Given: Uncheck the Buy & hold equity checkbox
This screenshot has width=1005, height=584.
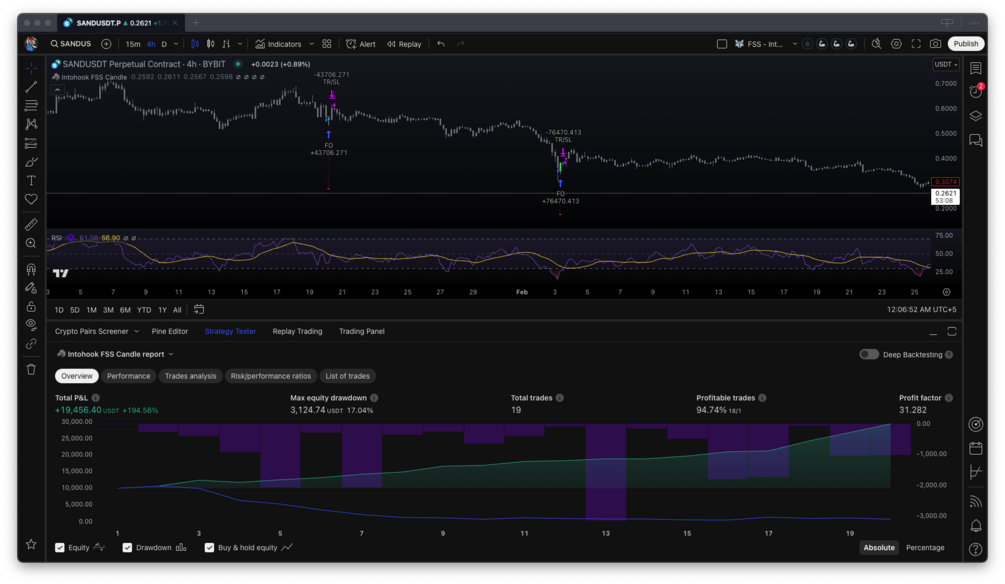Looking at the screenshot, I should point(209,547).
